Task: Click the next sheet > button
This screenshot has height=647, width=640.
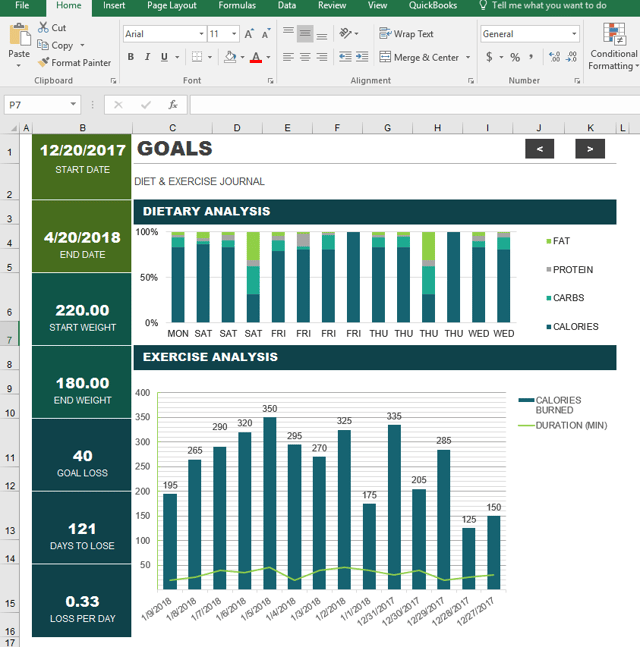Action: pos(590,149)
